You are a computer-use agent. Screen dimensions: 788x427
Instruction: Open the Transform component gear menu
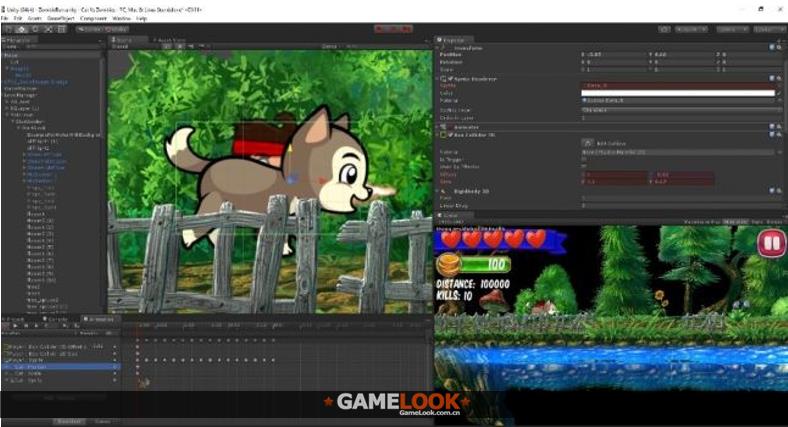779,47
